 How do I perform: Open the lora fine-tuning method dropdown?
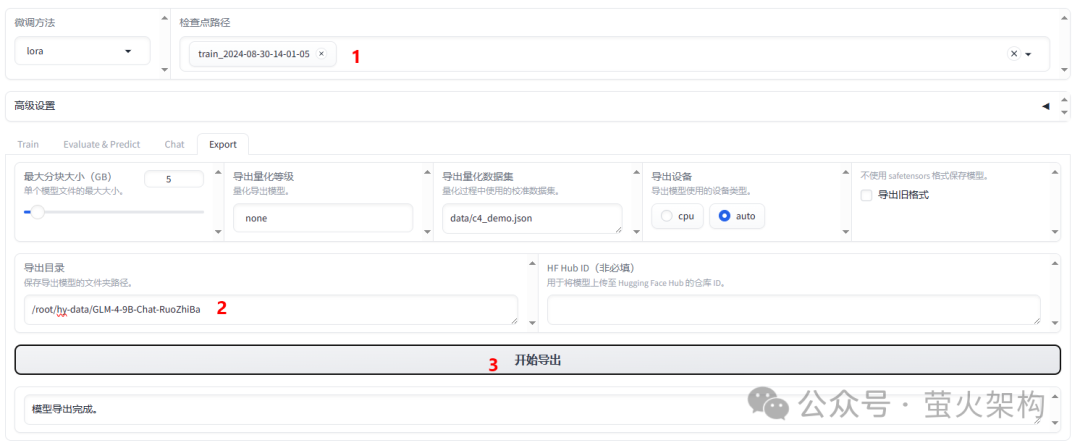pos(83,51)
